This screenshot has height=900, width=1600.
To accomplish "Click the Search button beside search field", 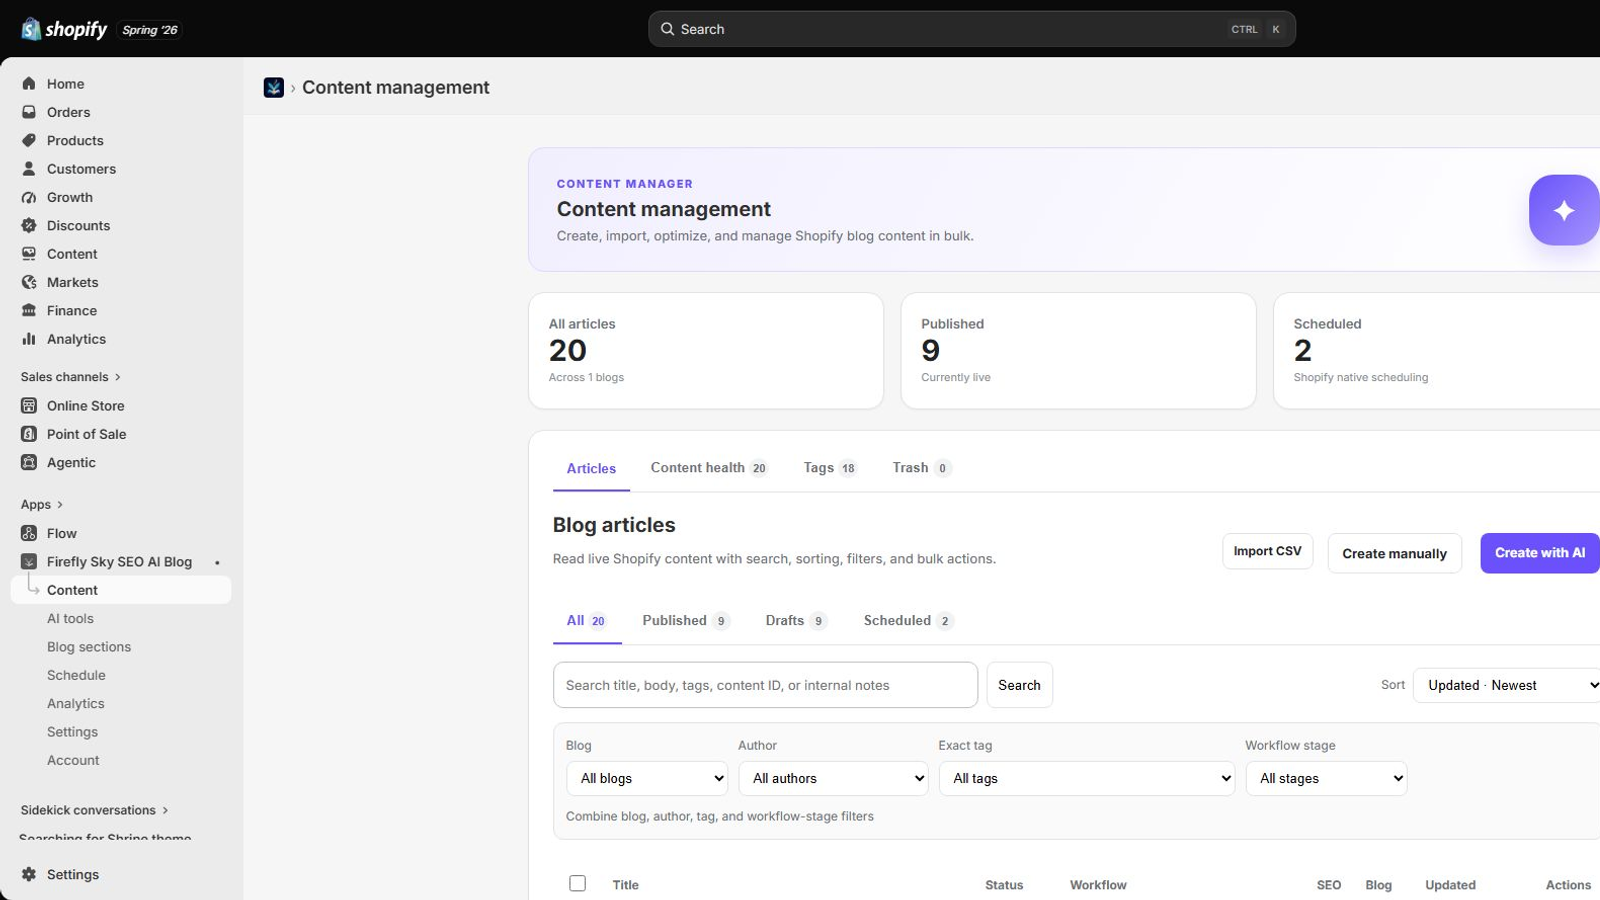I will point(1019,685).
